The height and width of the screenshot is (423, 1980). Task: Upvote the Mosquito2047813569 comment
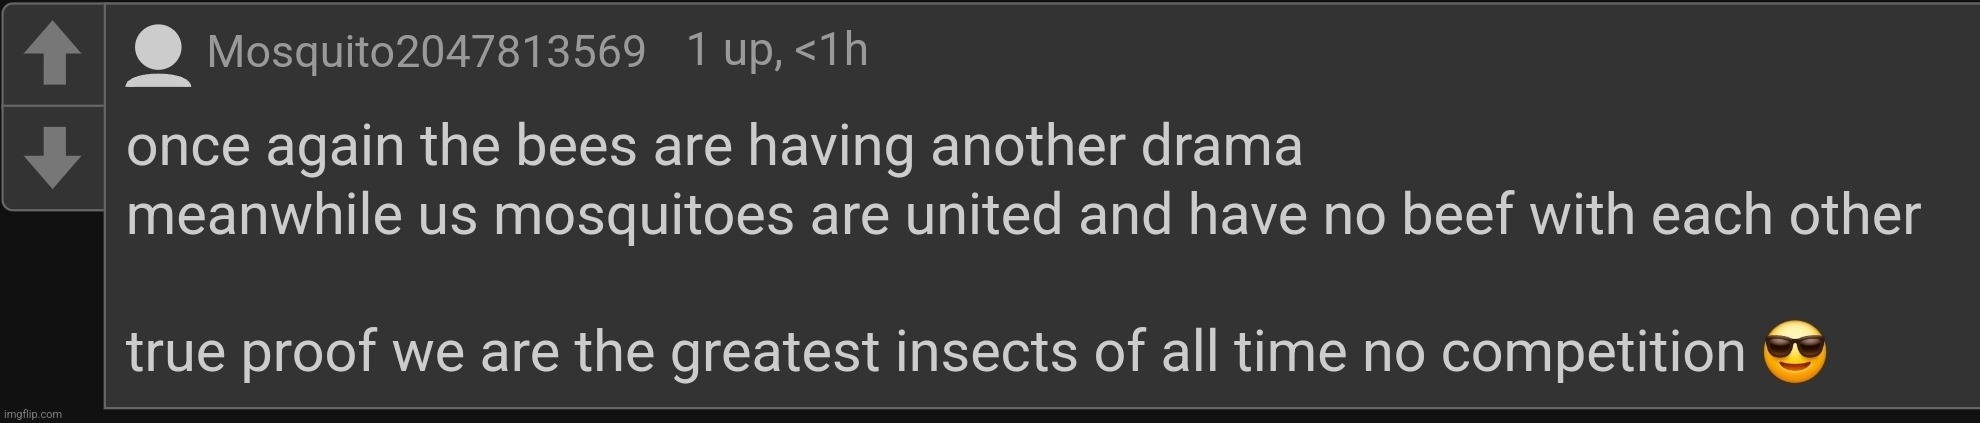click(52, 54)
